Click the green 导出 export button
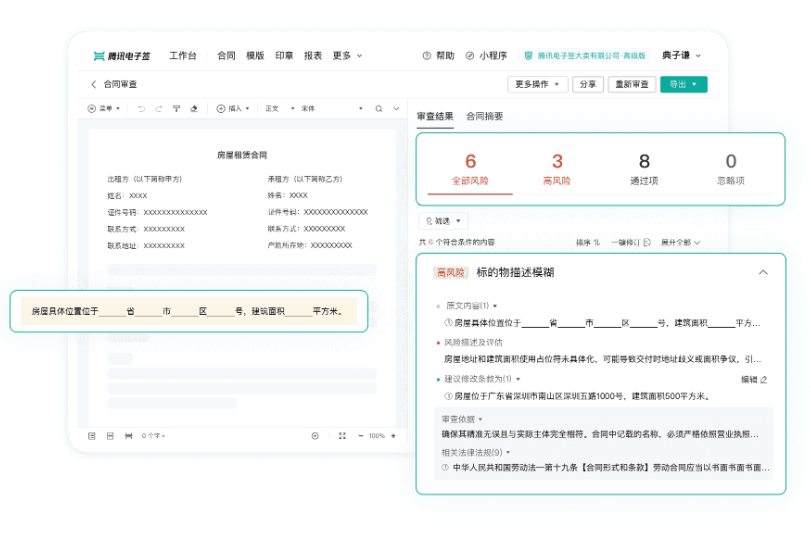Viewport: 811px width, 541px height. click(x=683, y=84)
